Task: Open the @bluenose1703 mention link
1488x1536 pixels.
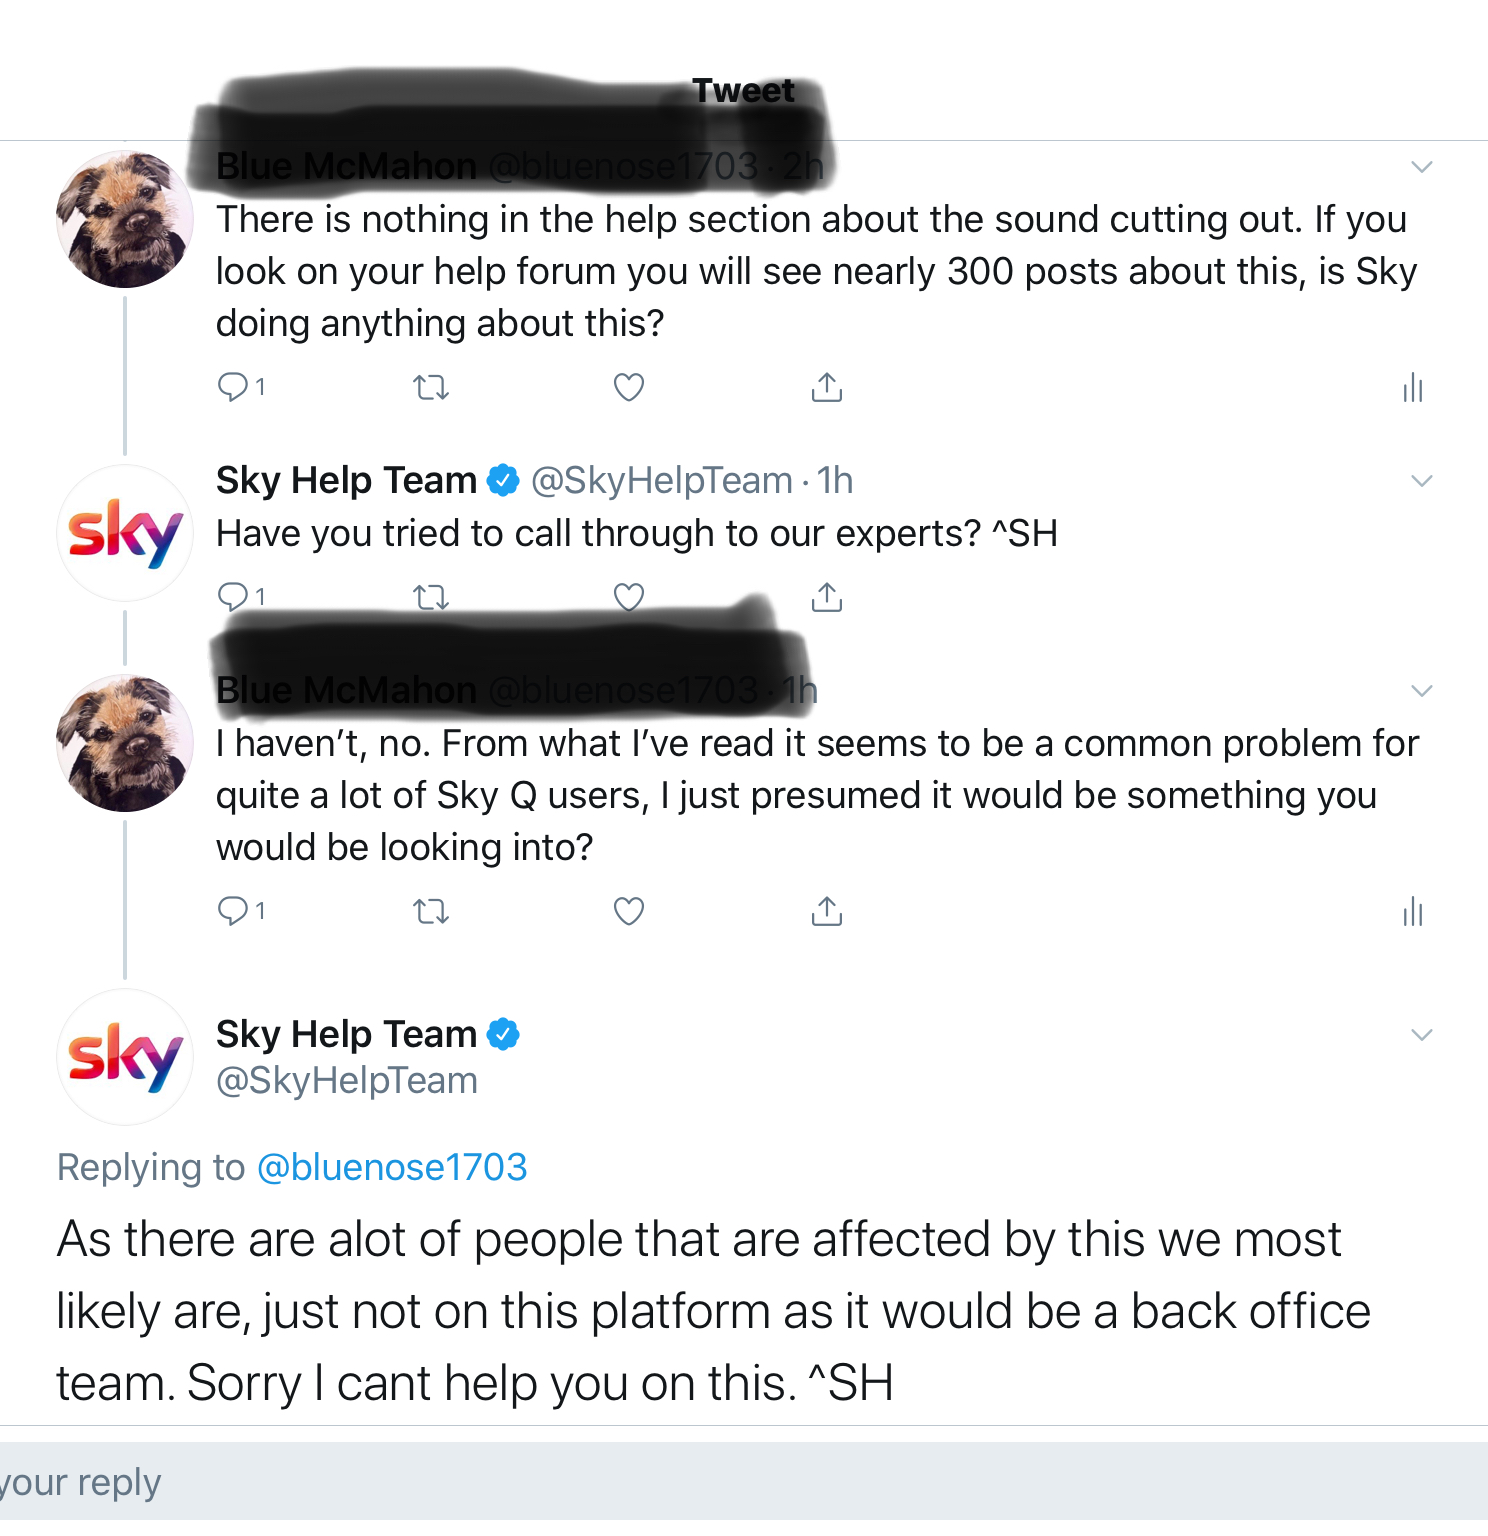Action: point(392,1167)
